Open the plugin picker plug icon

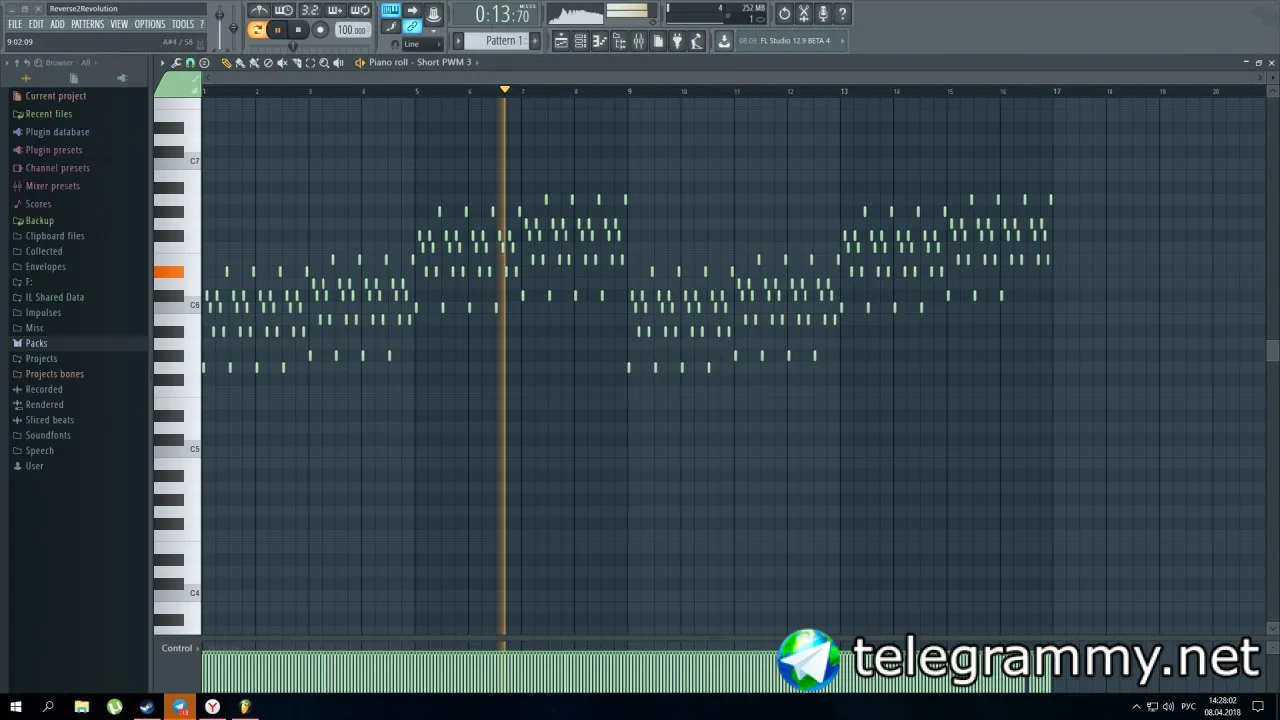pyautogui.click(x=677, y=41)
